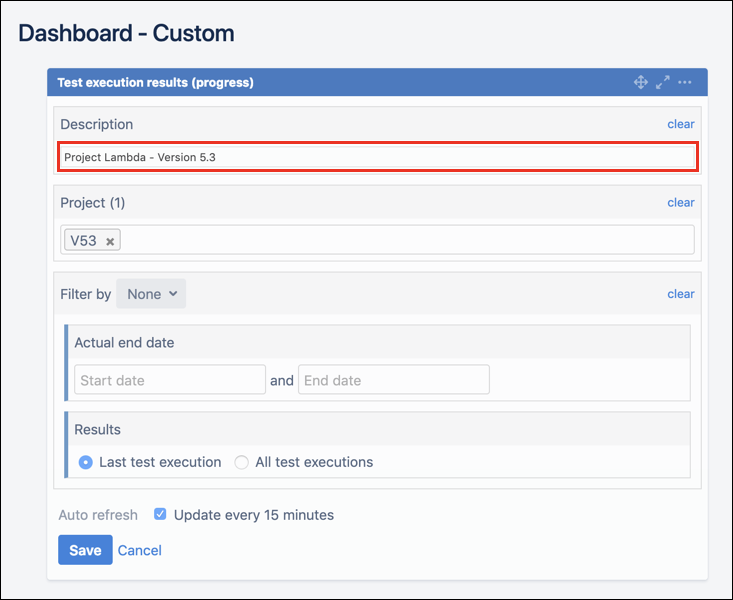Remove the V53 project tag
This screenshot has width=733, height=600.
110,241
